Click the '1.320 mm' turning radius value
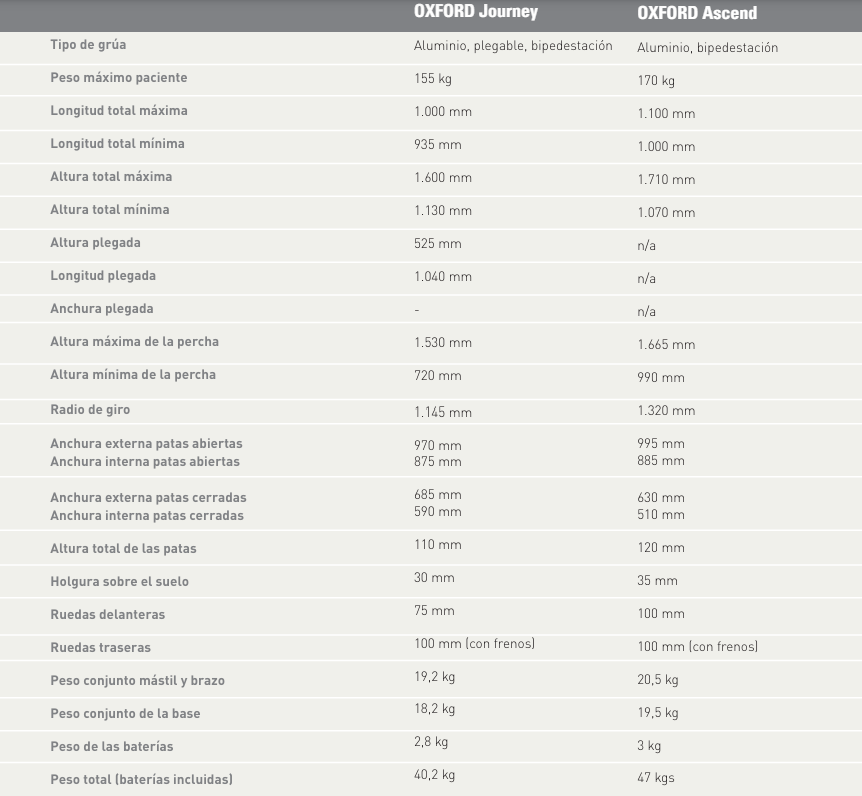This screenshot has height=796, width=862. click(x=666, y=410)
